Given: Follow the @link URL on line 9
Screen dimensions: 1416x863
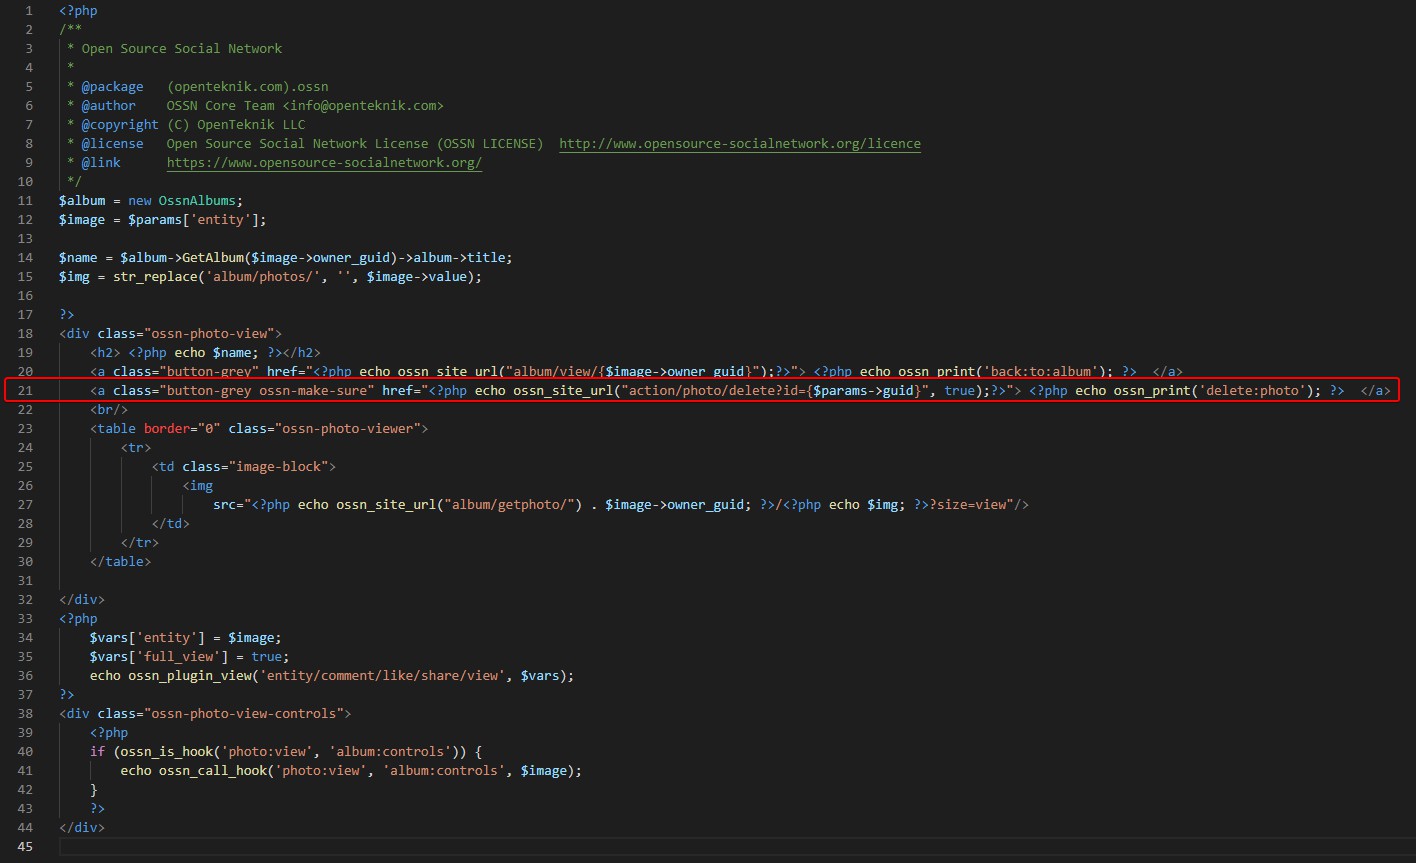Looking at the screenshot, I should pyautogui.click(x=324, y=163).
